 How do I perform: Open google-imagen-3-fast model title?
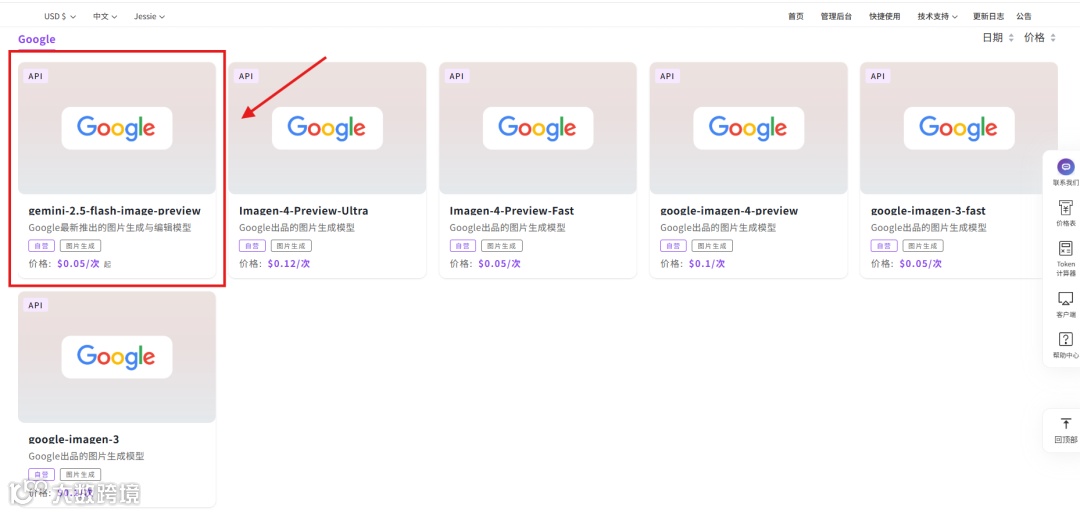pyautogui.click(x=928, y=211)
